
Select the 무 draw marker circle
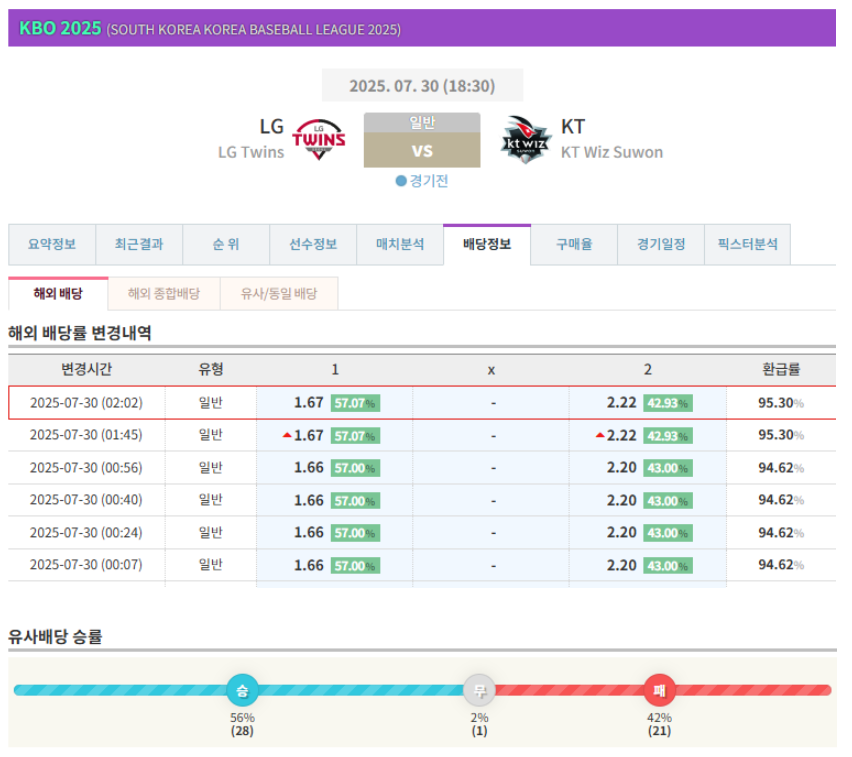(x=479, y=690)
